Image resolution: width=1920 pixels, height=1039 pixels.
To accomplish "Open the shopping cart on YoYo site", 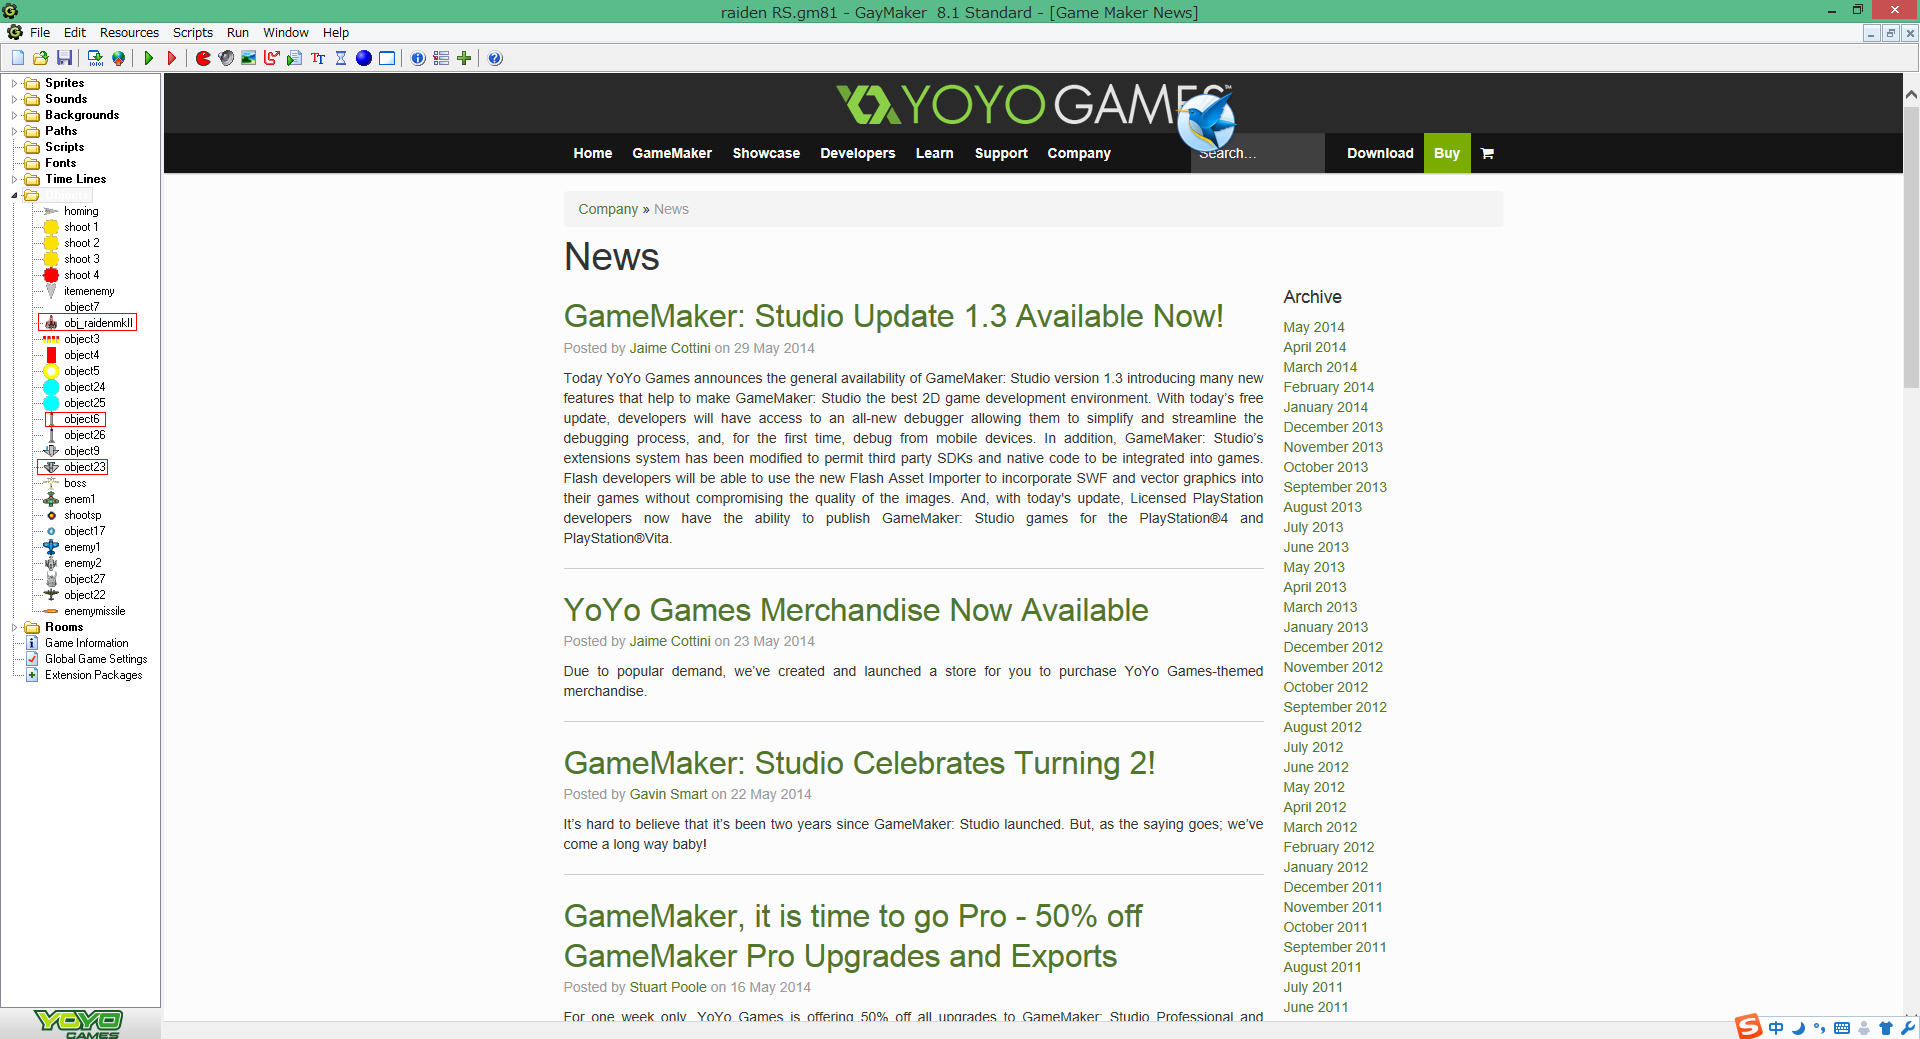I will coord(1487,153).
